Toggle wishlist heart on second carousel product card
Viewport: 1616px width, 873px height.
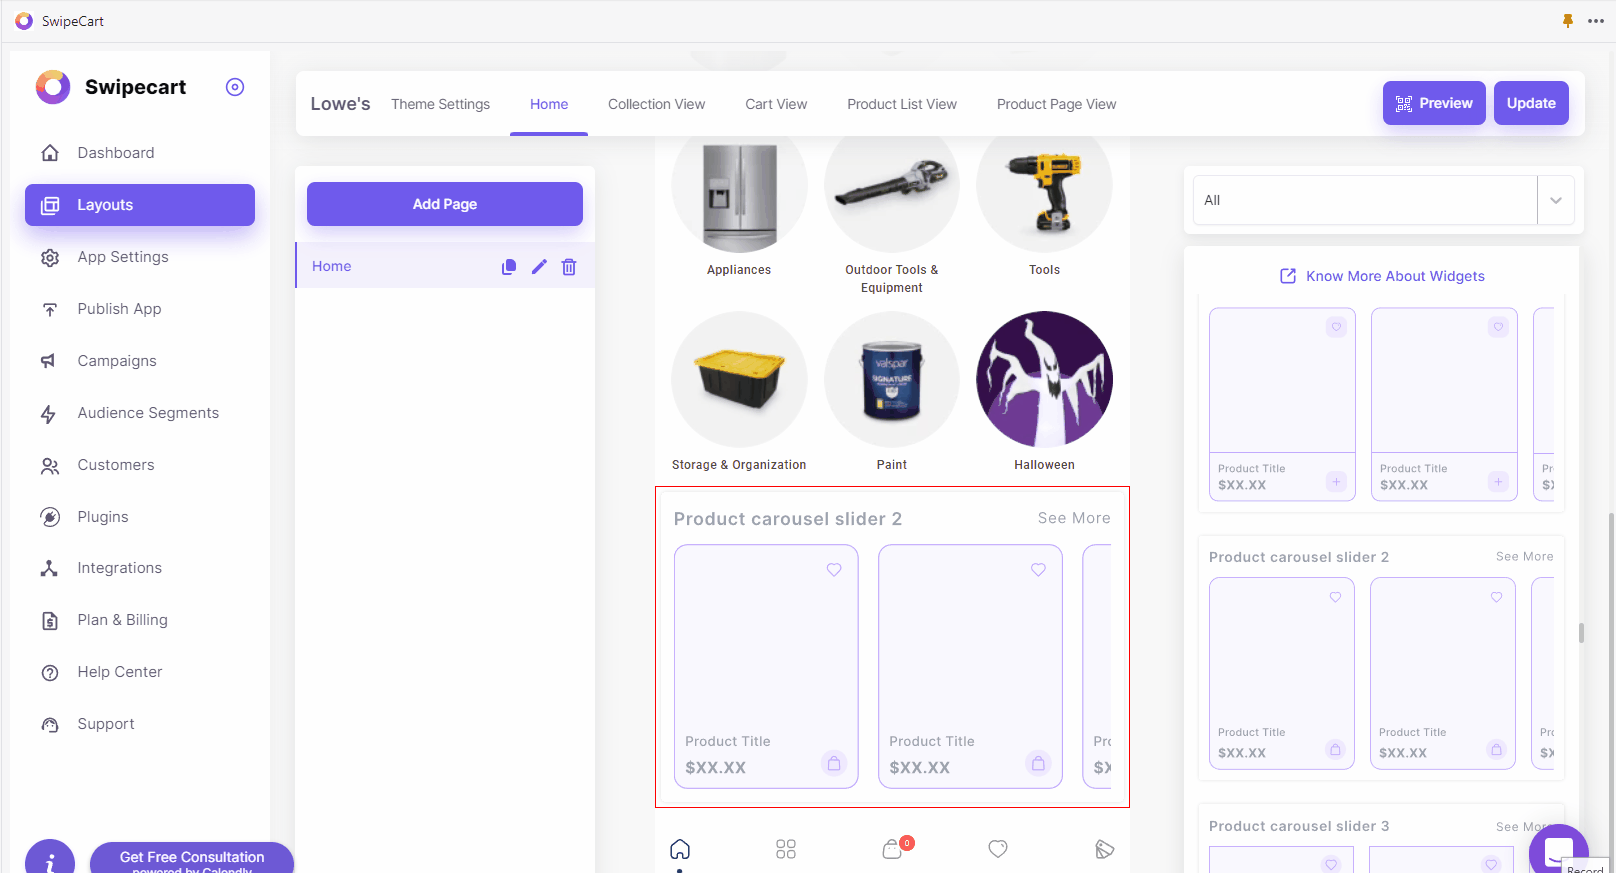tap(1038, 570)
